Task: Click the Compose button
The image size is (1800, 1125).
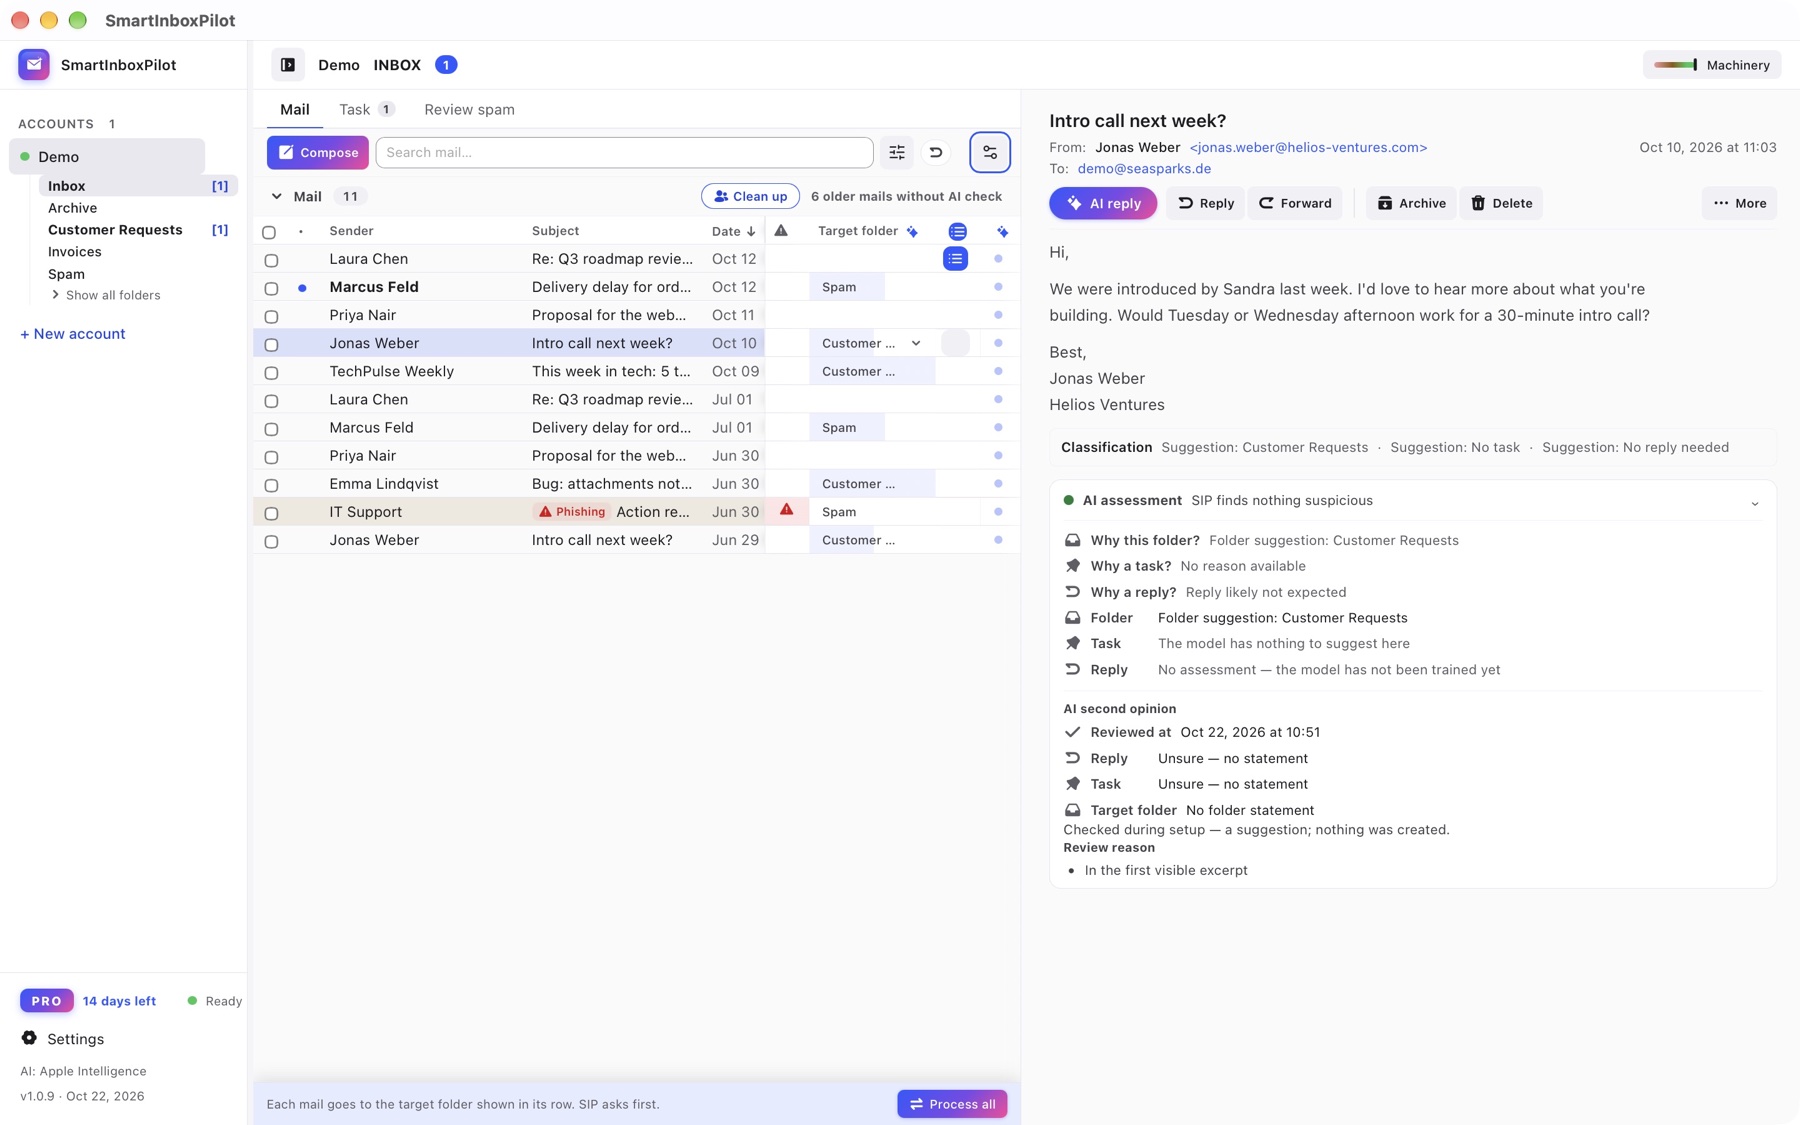Action: [318, 152]
